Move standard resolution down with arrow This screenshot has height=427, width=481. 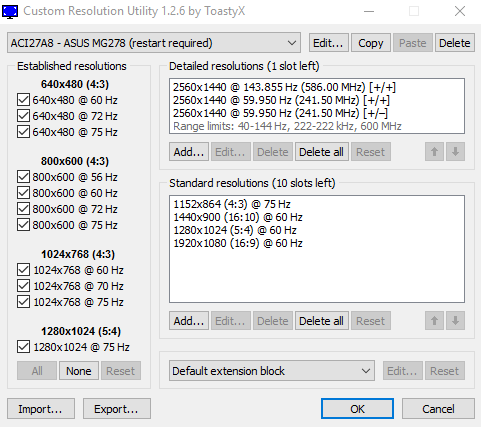455,321
